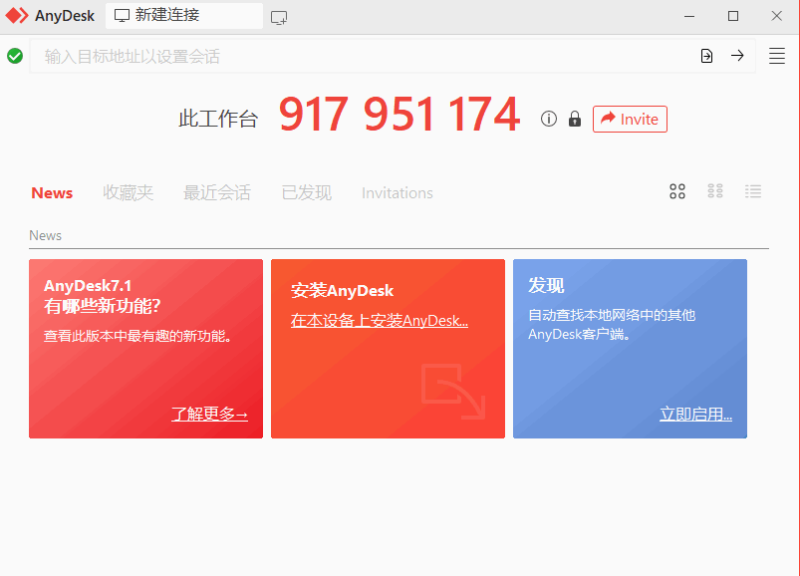
Task: Close the AnyDesk window
Action: (x=777, y=16)
